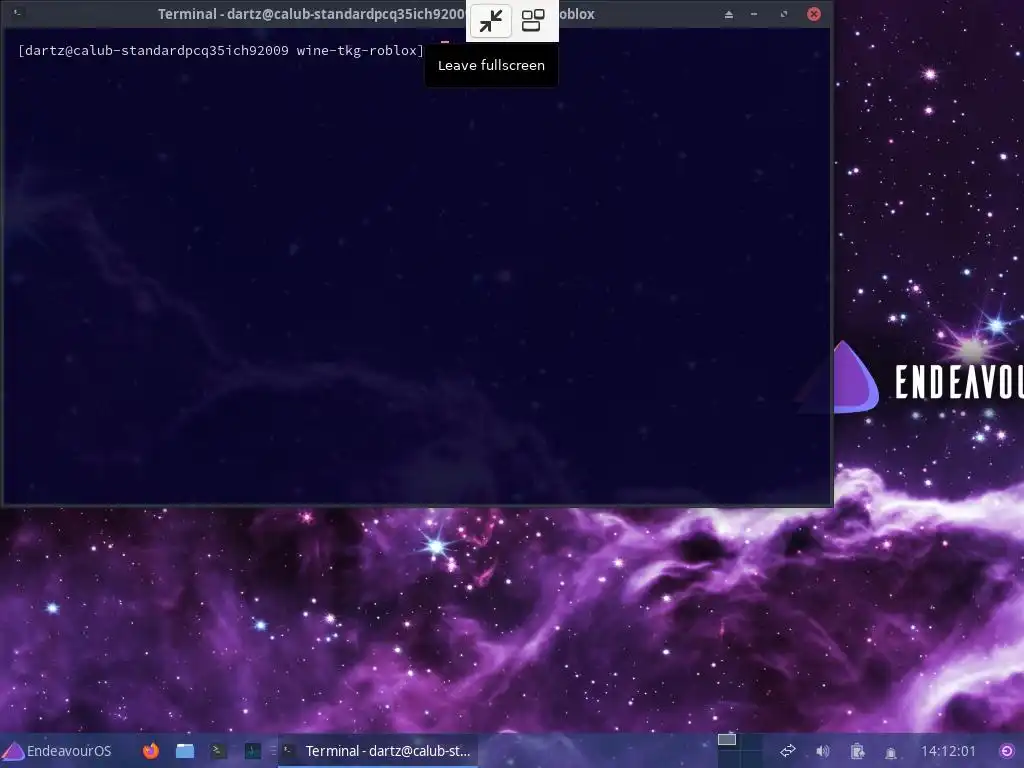
Task: Select the Terminal window button in taskbar
Action: point(378,751)
